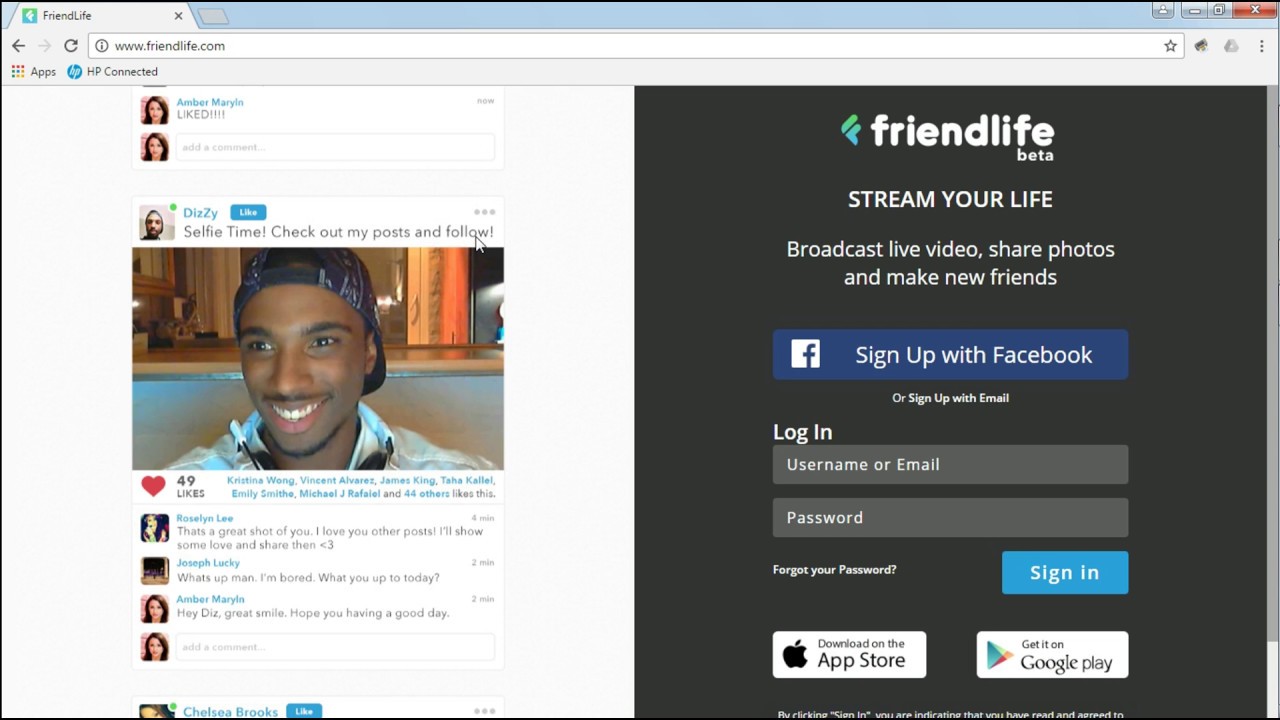This screenshot has height=720, width=1280.
Task: Open Joseph Lucky's commenter avatar
Action: pyautogui.click(x=155, y=571)
